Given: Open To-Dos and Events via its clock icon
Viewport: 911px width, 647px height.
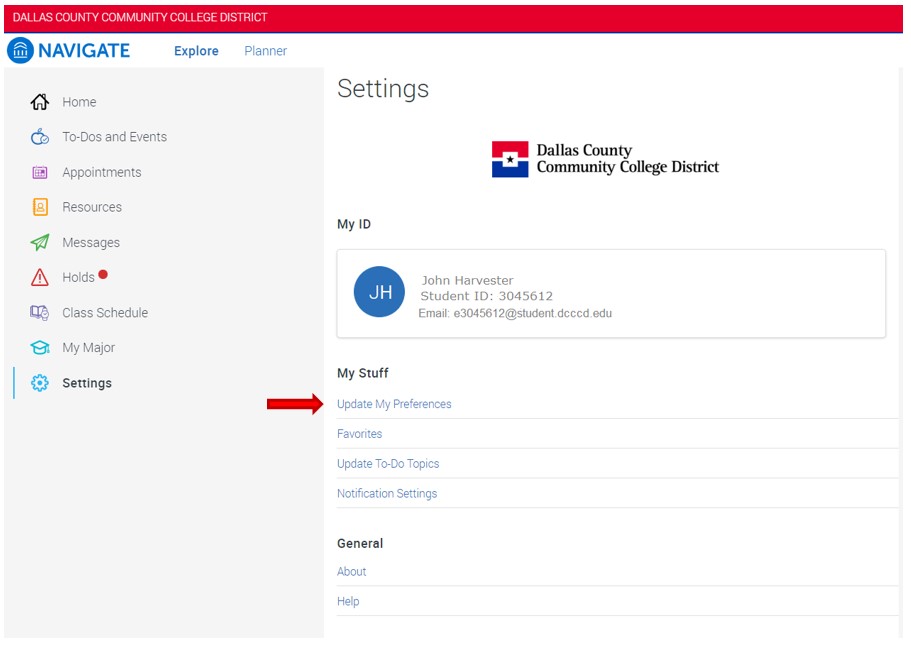Looking at the screenshot, I should [x=40, y=137].
